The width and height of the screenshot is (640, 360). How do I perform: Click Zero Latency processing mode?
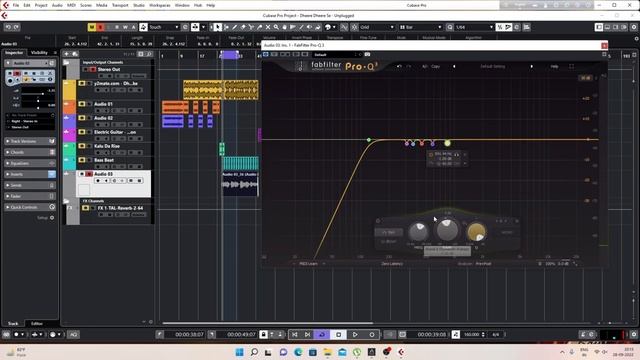pyautogui.click(x=392, y=264)
